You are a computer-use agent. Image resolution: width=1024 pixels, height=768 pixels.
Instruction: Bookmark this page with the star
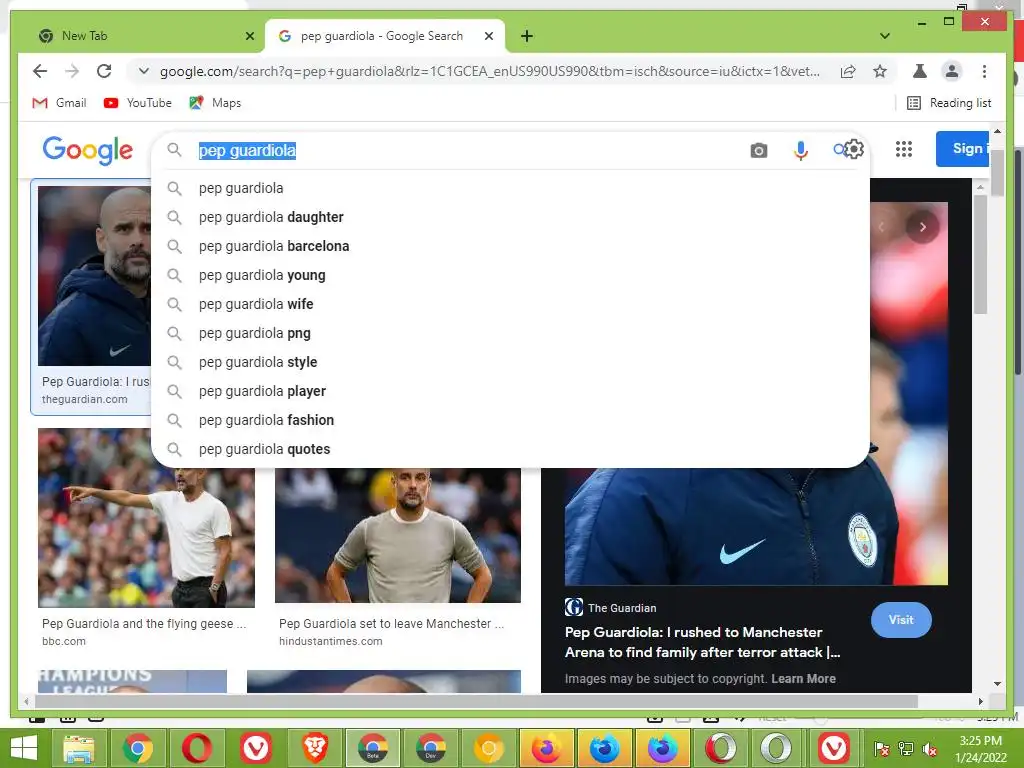click(x=880, y=71)
